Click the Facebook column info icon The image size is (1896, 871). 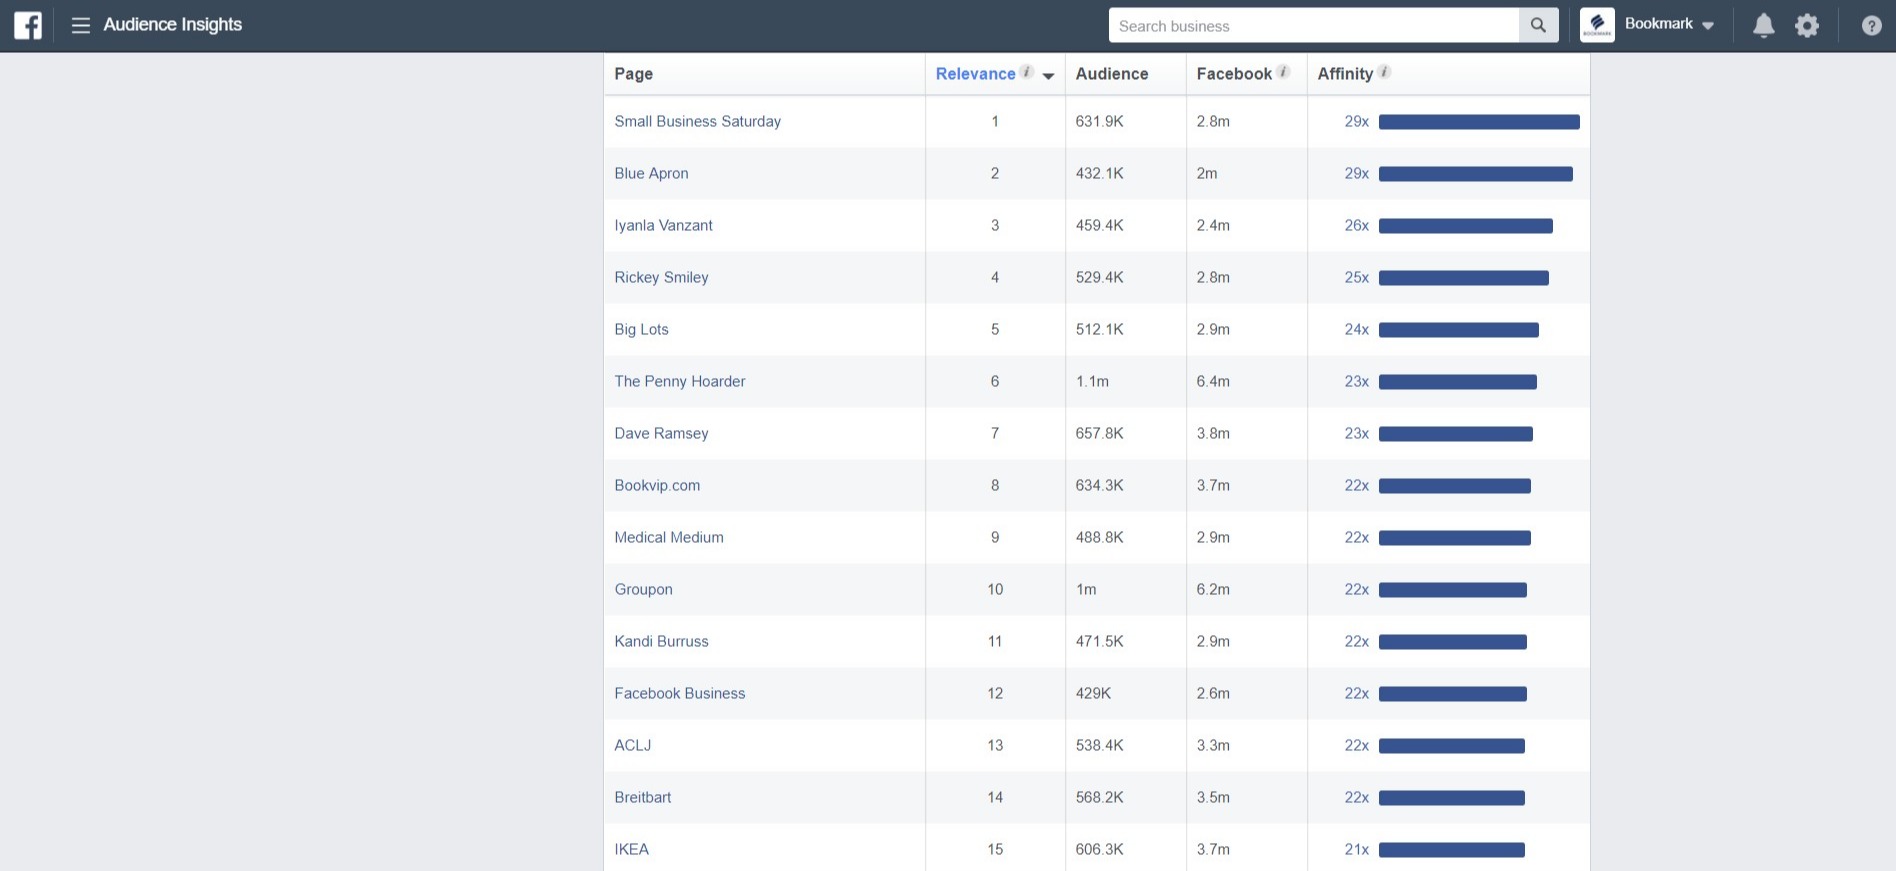(x=1283, y=72)
